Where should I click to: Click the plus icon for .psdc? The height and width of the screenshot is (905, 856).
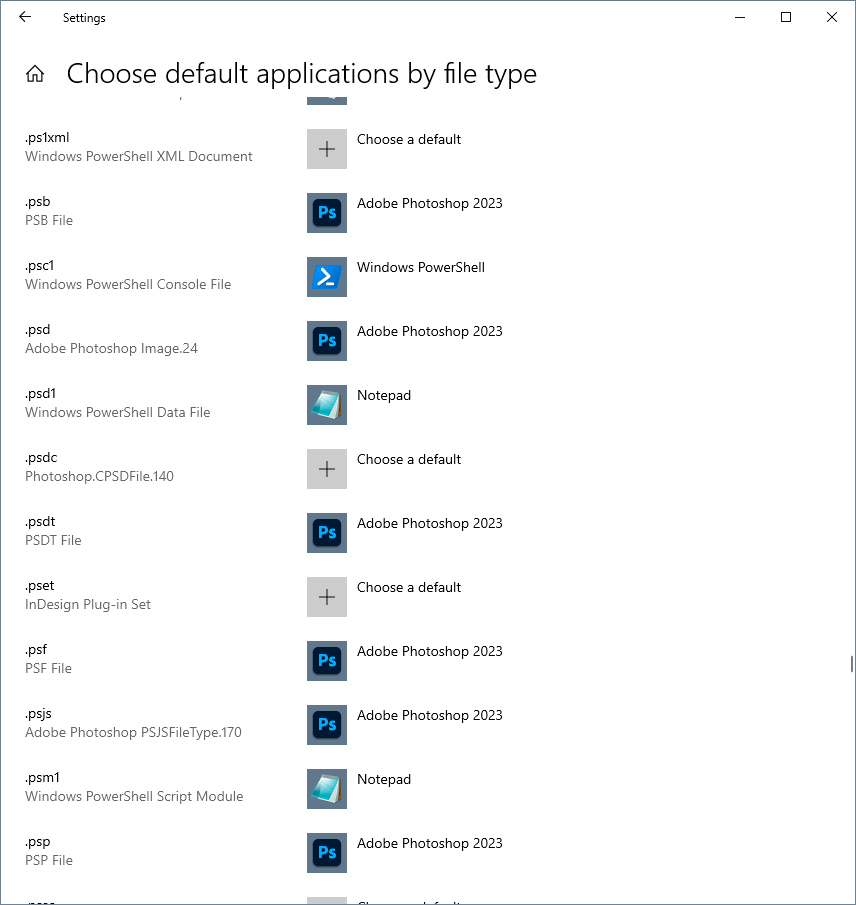tap(327, 469)
